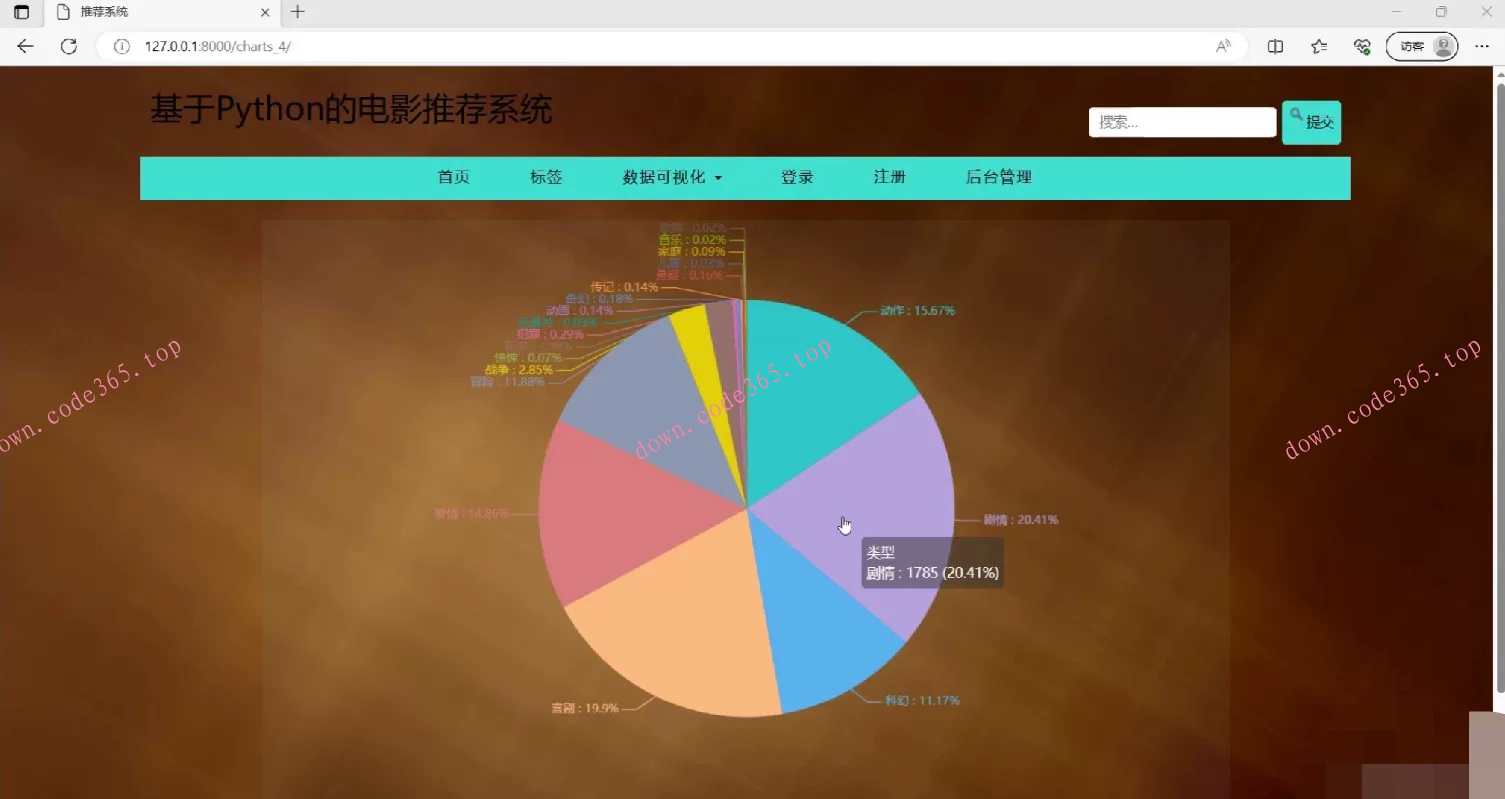Select 首页 in the navigation bar
The image size is (1505, 799).
(453, 177)
